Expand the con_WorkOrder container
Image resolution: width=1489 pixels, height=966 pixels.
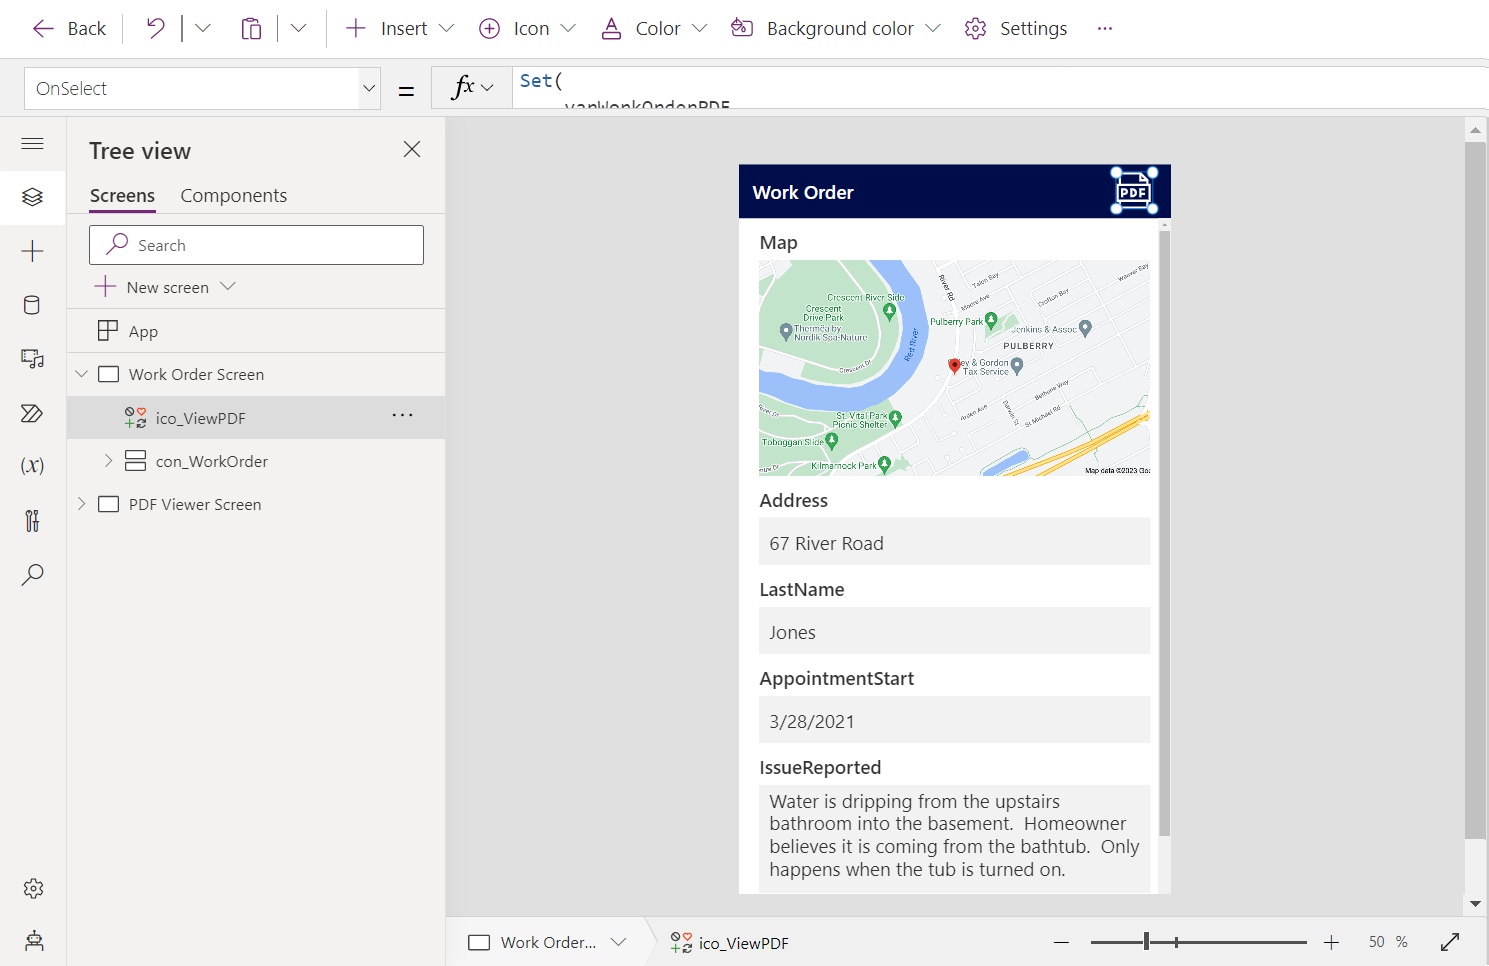[108, 461]
